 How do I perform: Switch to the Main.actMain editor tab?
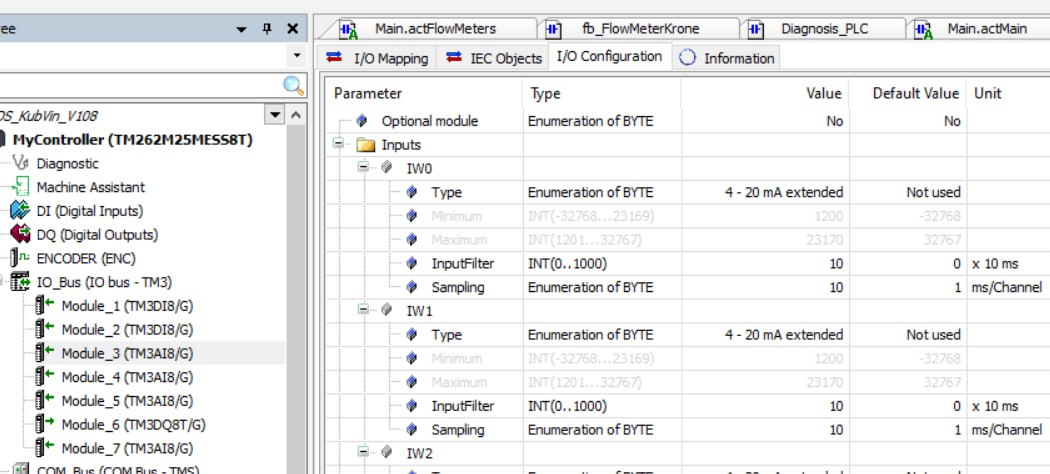[986, 29]
